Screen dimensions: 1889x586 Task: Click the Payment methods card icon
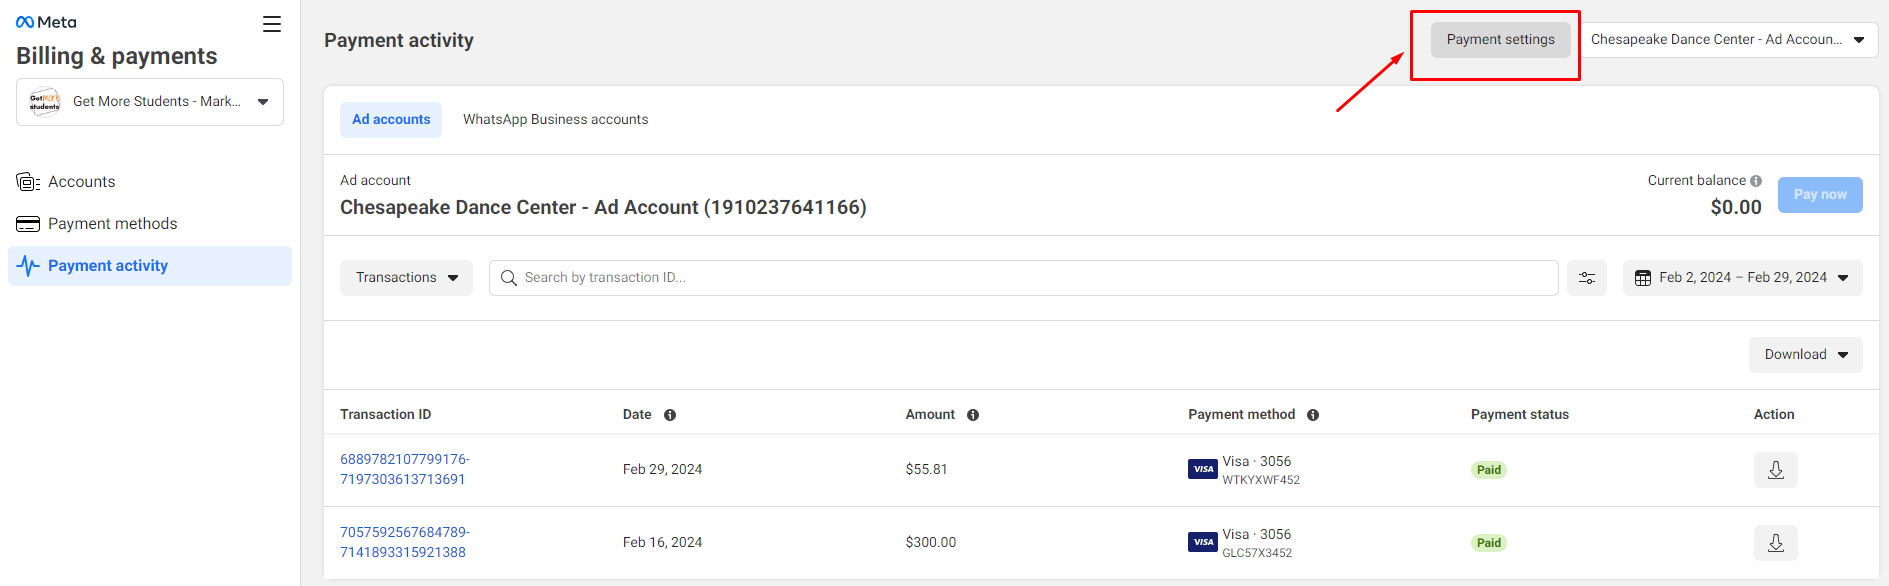tap(28, 224)
